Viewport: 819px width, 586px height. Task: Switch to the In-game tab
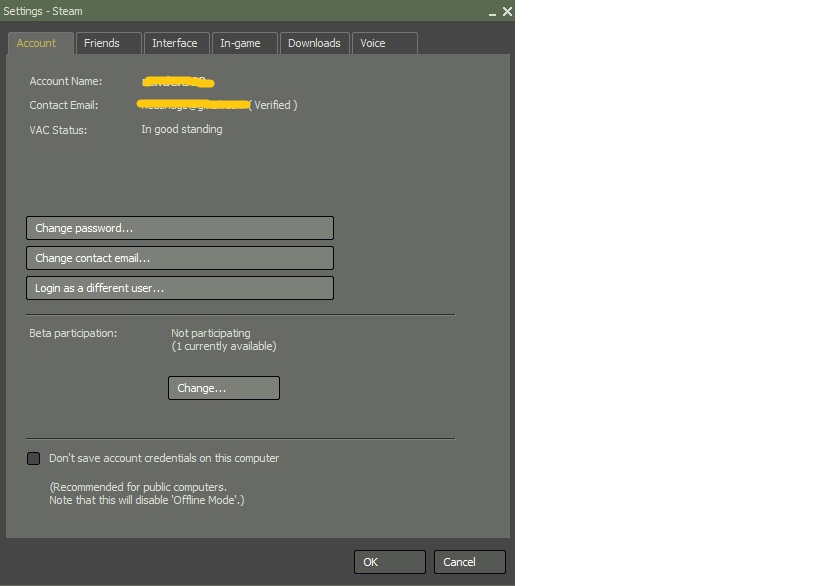pos(244,43)
